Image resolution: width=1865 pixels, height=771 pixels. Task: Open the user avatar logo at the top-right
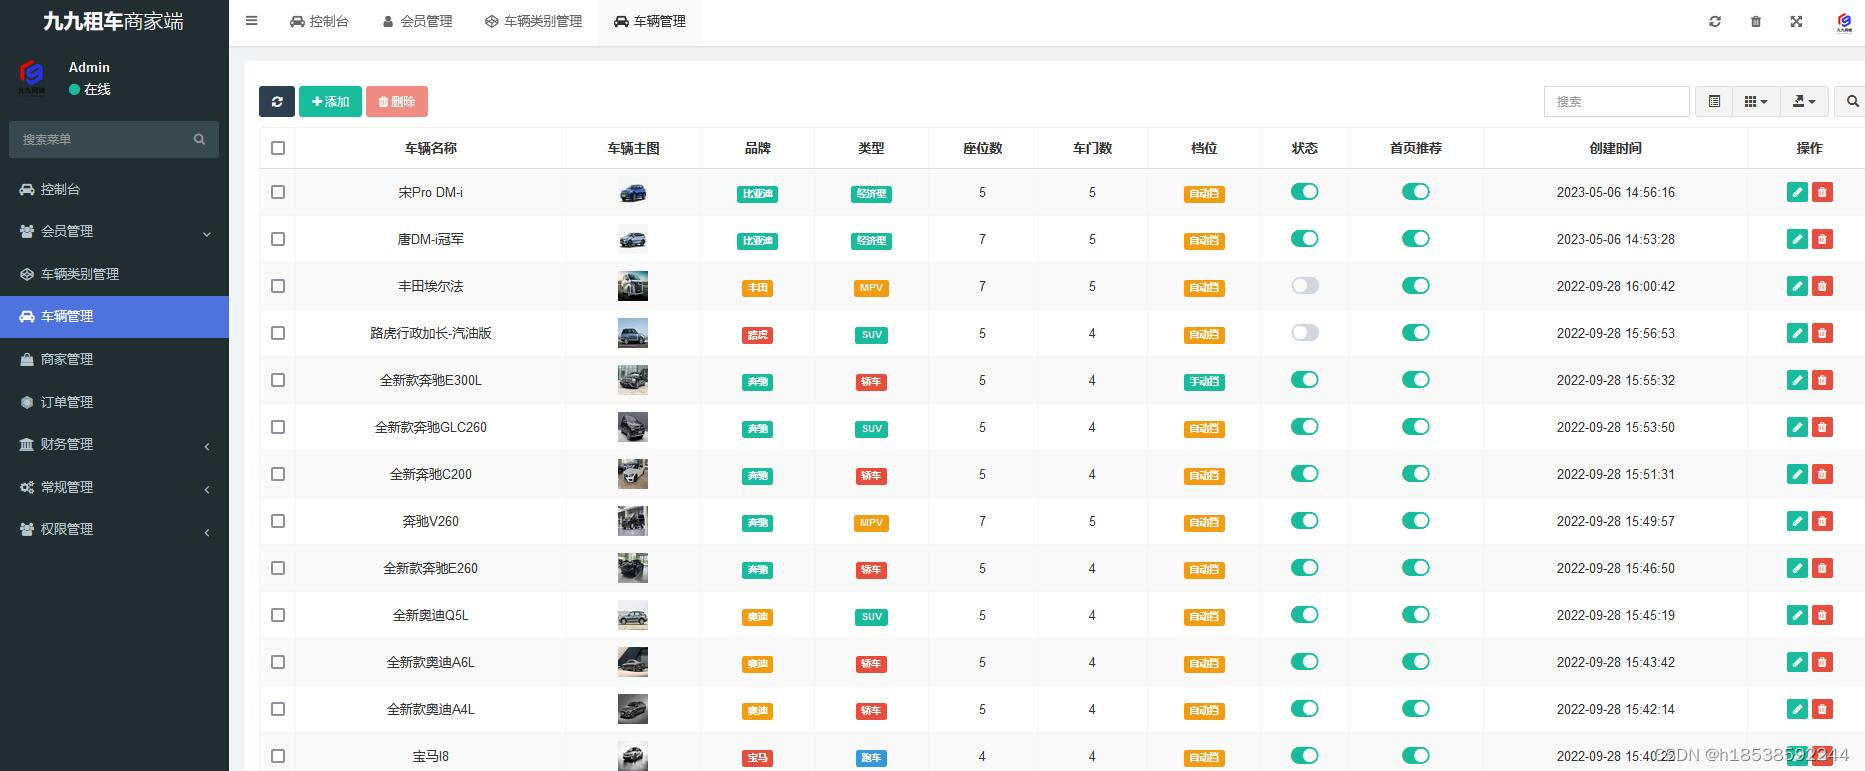pyautogui.click(x=1844, y=22)
